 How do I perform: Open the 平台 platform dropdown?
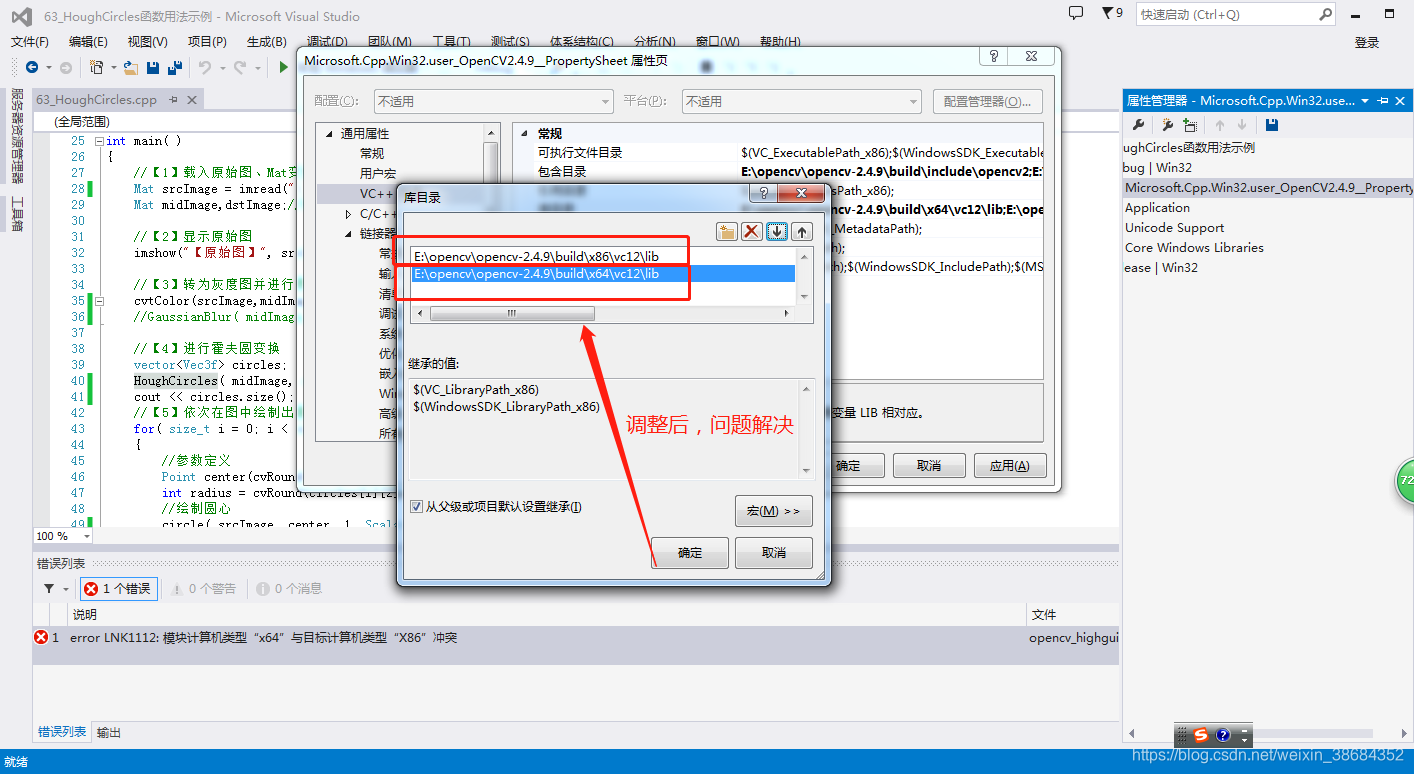802,101
